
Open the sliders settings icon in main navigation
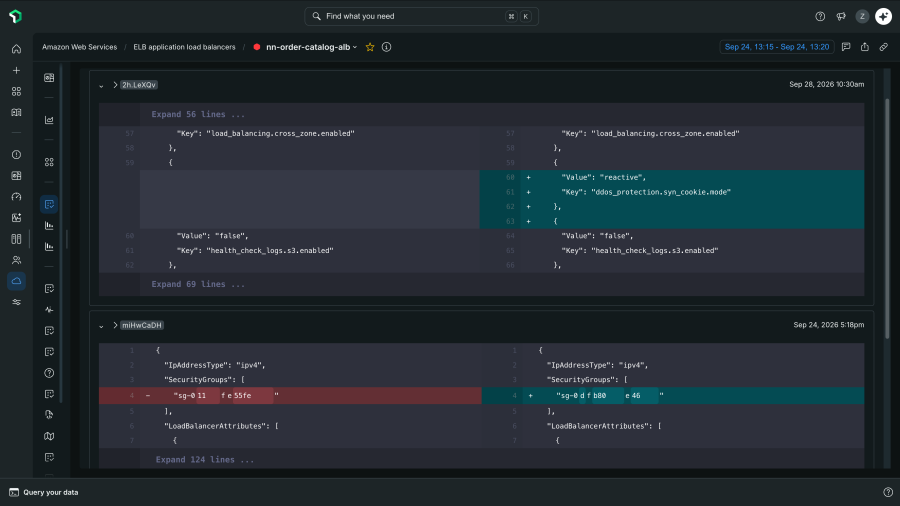pos(16,302)
